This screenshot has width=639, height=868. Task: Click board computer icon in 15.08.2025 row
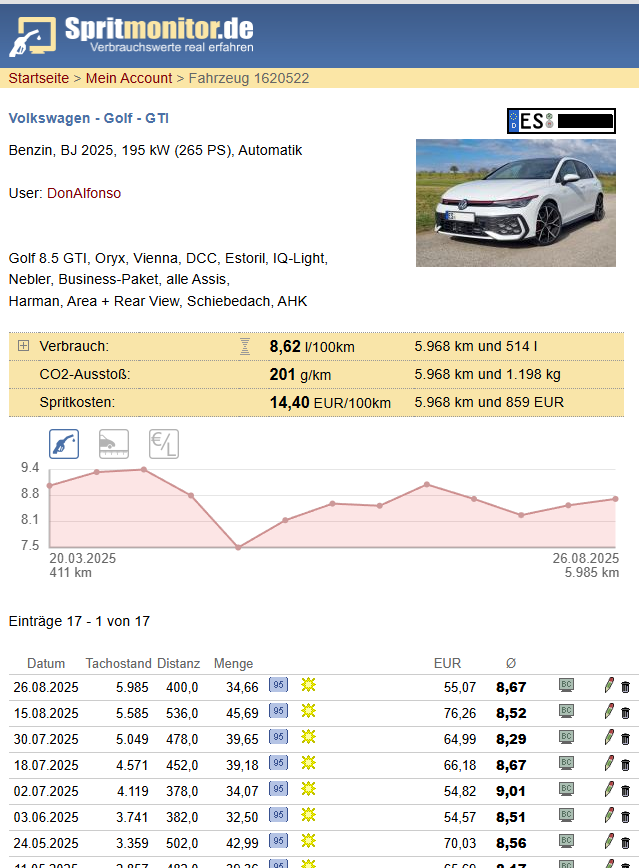(x=566, y=712)
